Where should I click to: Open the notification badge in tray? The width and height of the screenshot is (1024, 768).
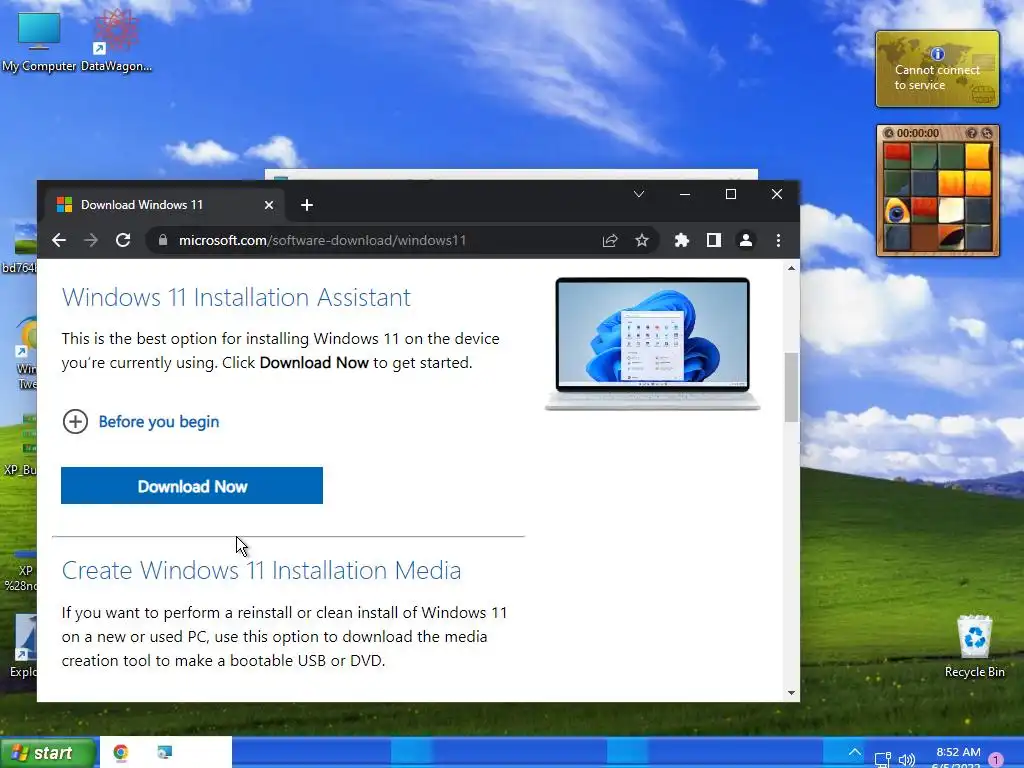[996, 760]
